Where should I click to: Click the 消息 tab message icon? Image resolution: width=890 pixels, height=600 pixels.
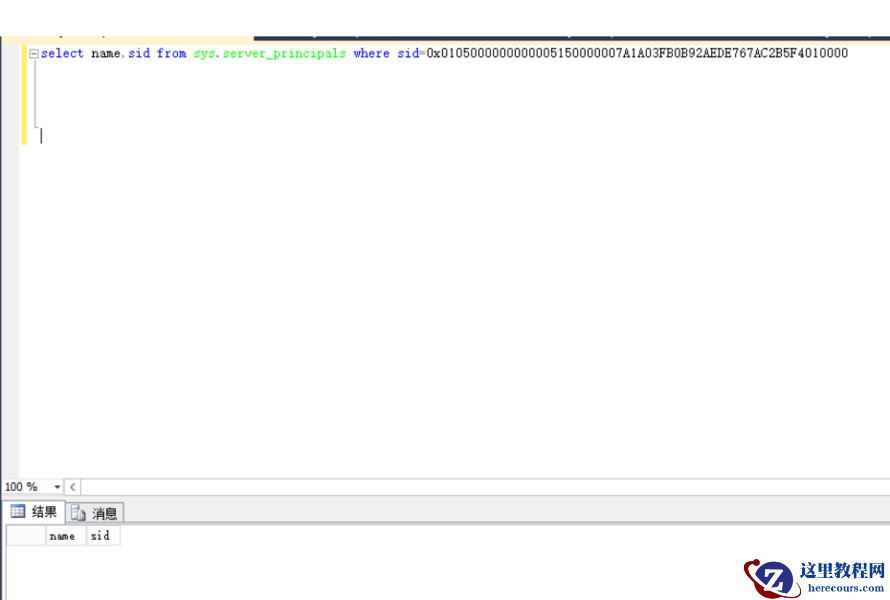pyautogui.click(x=78, y=513)
